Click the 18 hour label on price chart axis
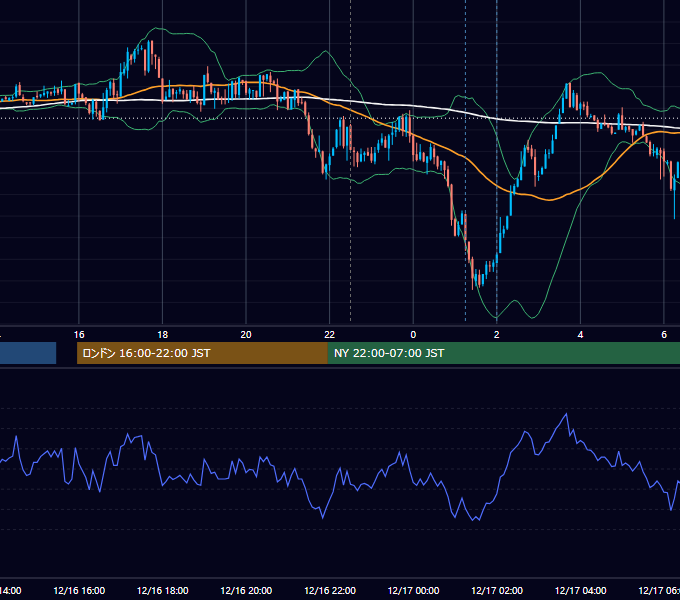 163,335
